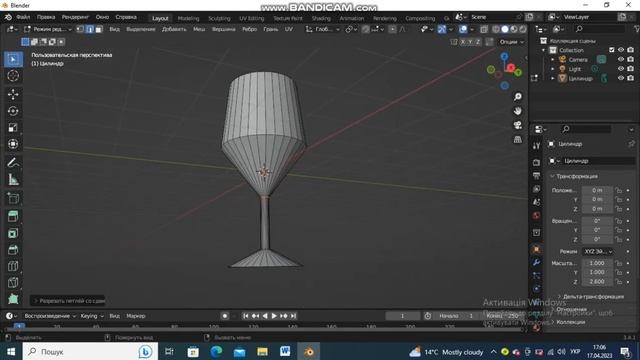
Task: Open the Render properties tab
Action: (x=536, y=162)
